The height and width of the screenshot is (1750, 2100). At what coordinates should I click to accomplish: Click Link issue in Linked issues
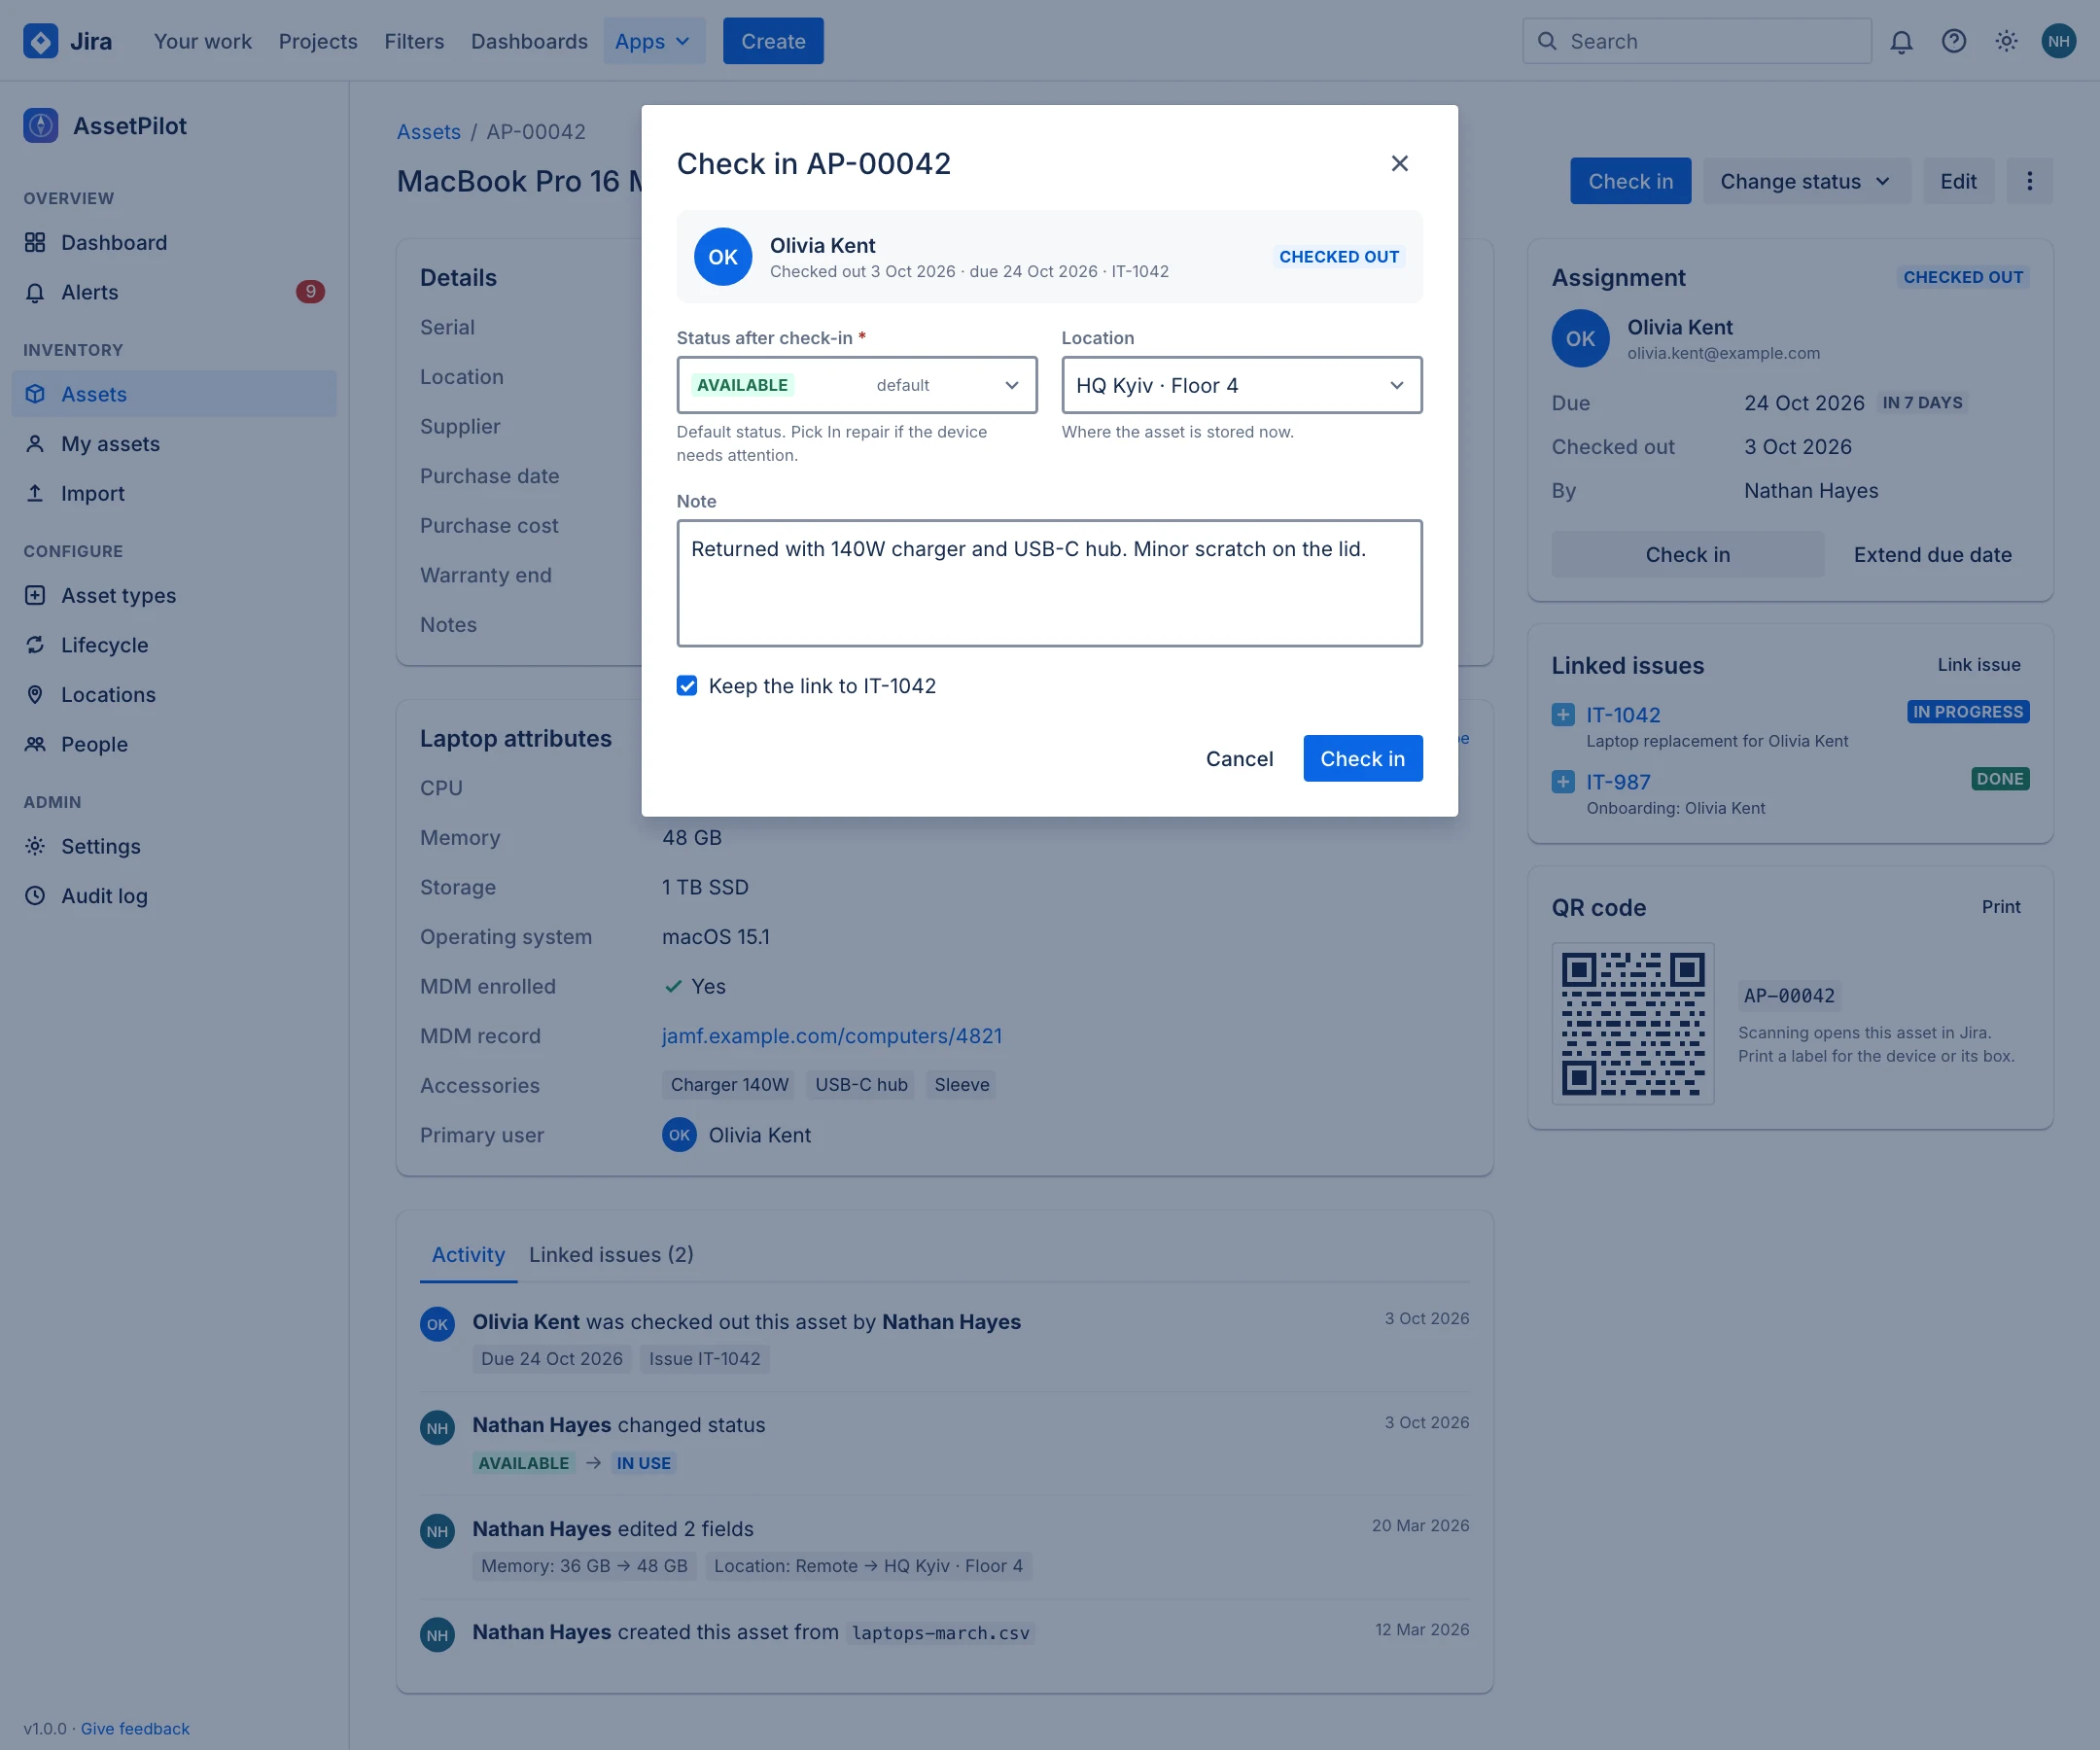1978,665
